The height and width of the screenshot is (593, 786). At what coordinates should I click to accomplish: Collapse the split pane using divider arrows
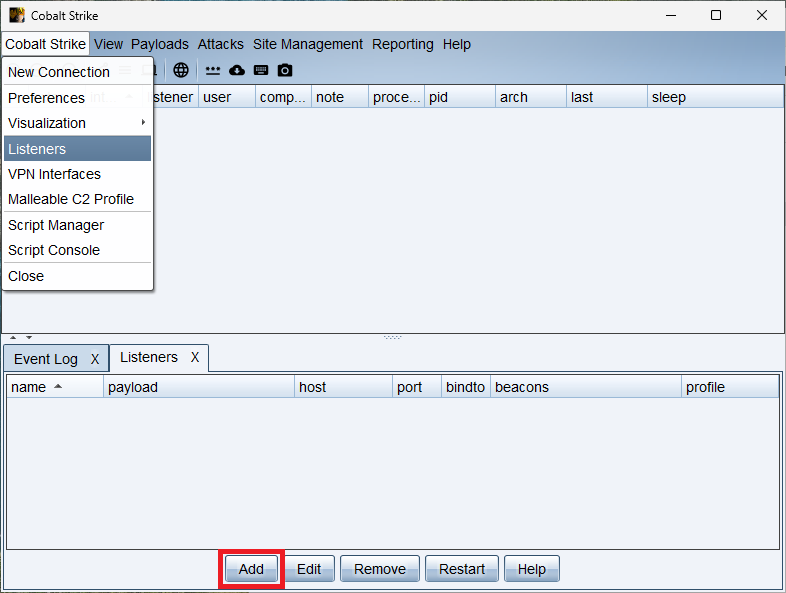14,338
